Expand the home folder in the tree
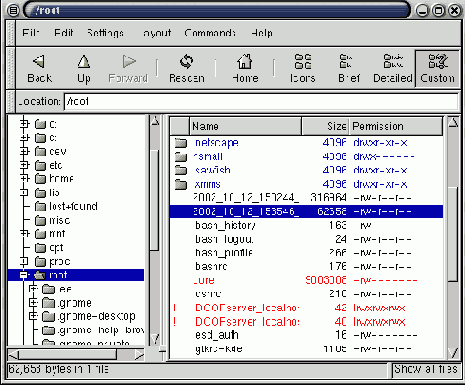This screenshot has height=385, width=465. point(24,179)
